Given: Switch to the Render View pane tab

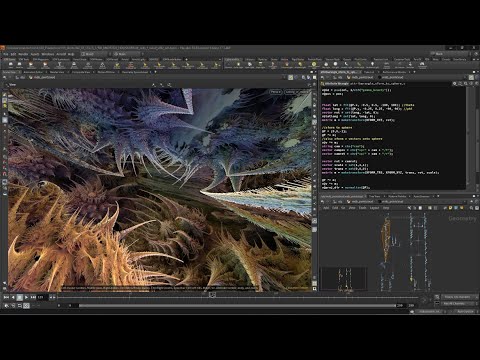Looking at the screenshot, I should [57, 72].
